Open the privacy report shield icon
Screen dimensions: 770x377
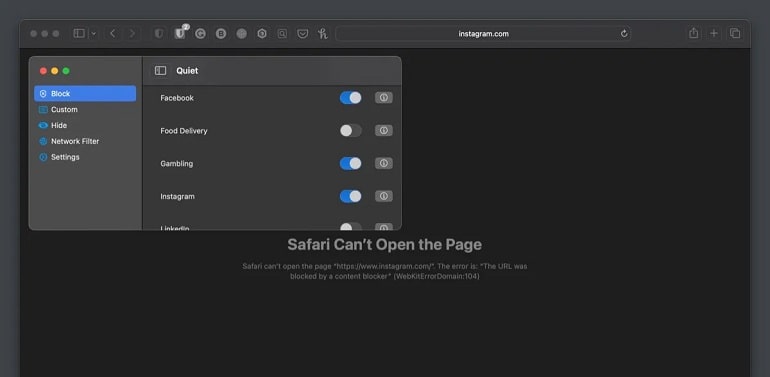[159, 33]
